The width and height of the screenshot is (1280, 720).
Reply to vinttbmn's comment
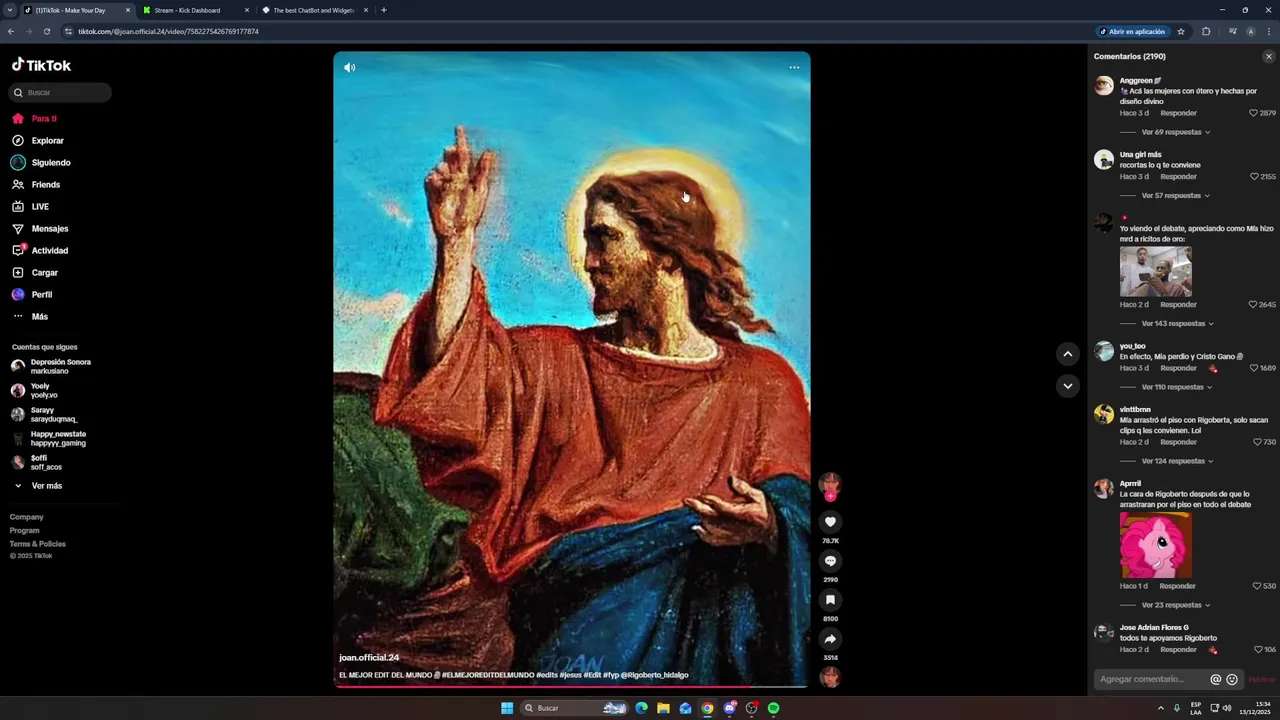(1178, 442)
